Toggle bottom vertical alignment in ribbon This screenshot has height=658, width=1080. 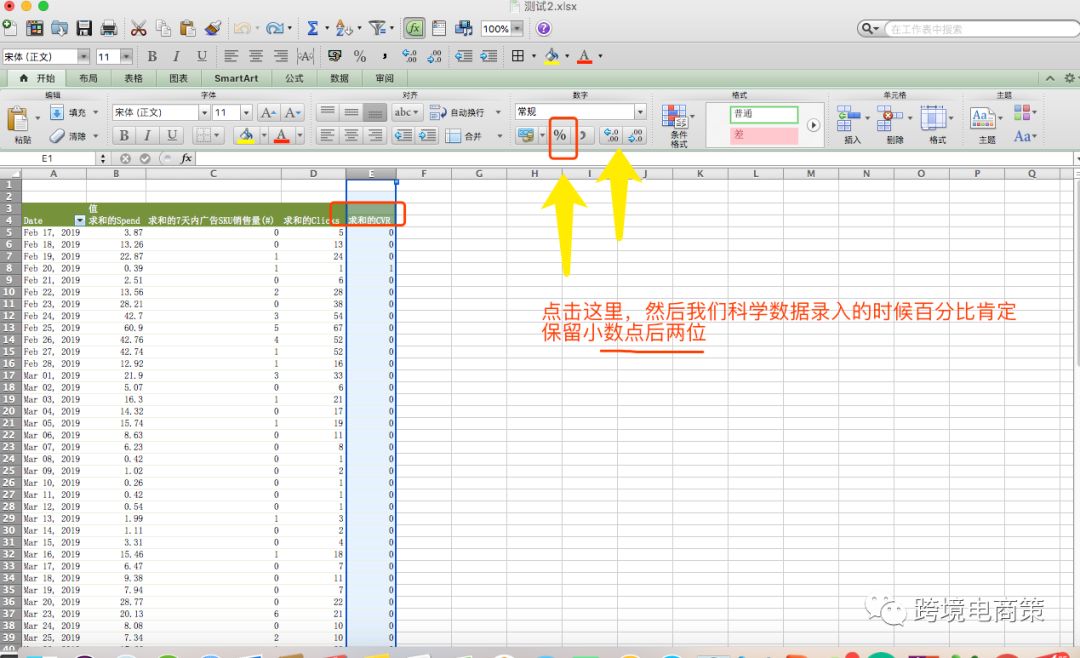[x=375, y=112]
